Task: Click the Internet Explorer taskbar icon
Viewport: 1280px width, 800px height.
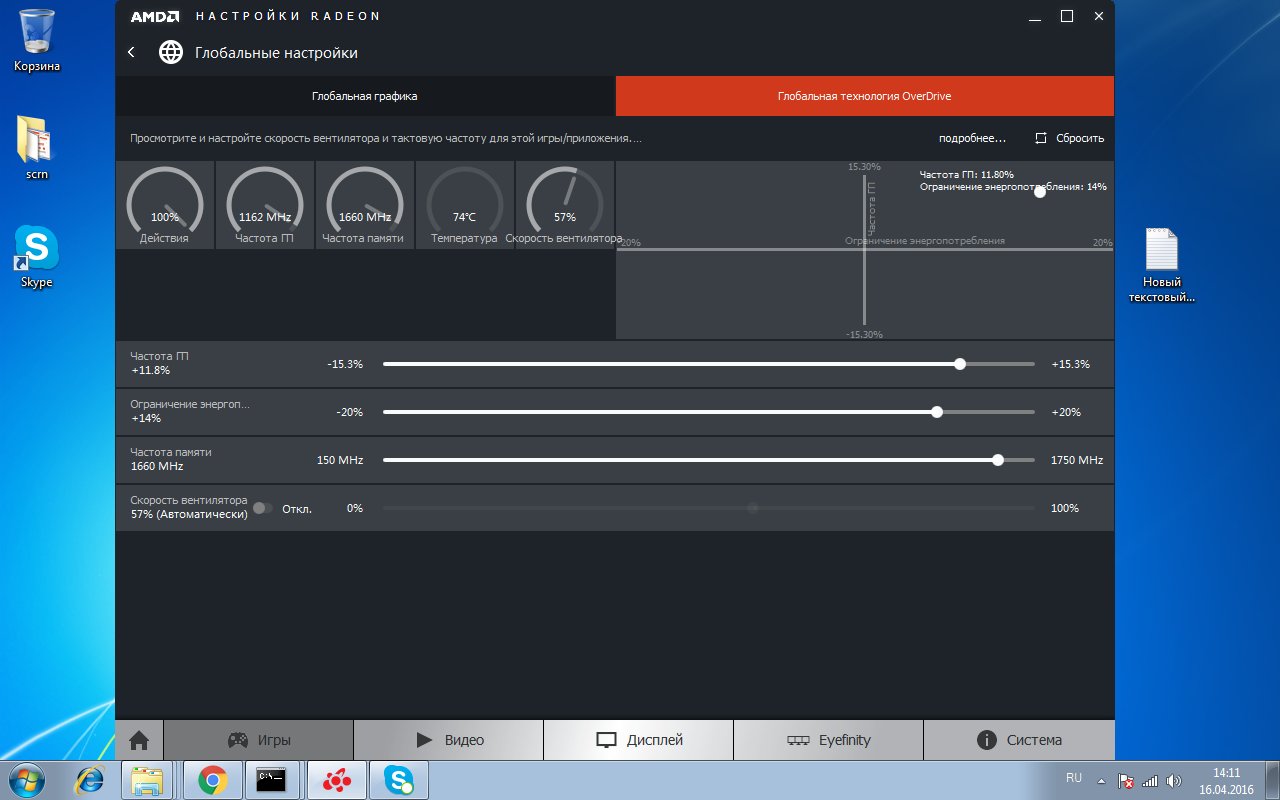Action: pyautogui.click(x=90, y=779)
